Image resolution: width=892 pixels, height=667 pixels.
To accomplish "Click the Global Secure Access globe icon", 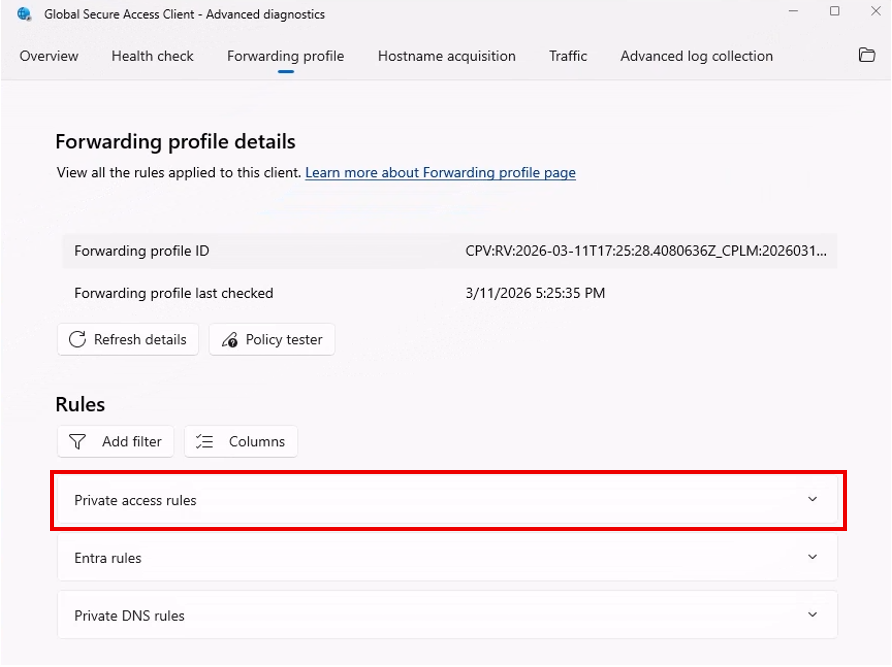I will (24, 14).
